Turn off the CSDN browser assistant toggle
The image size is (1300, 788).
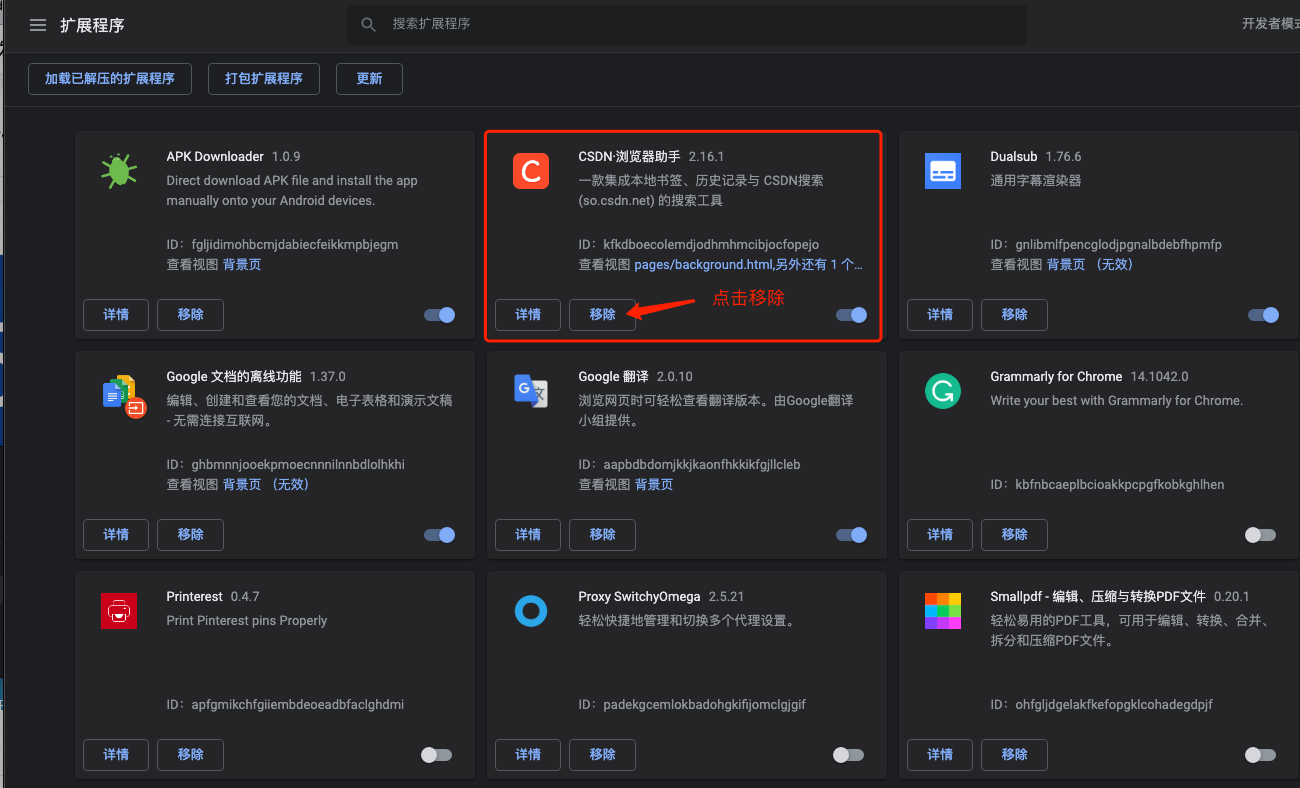[x=852, y=315]
